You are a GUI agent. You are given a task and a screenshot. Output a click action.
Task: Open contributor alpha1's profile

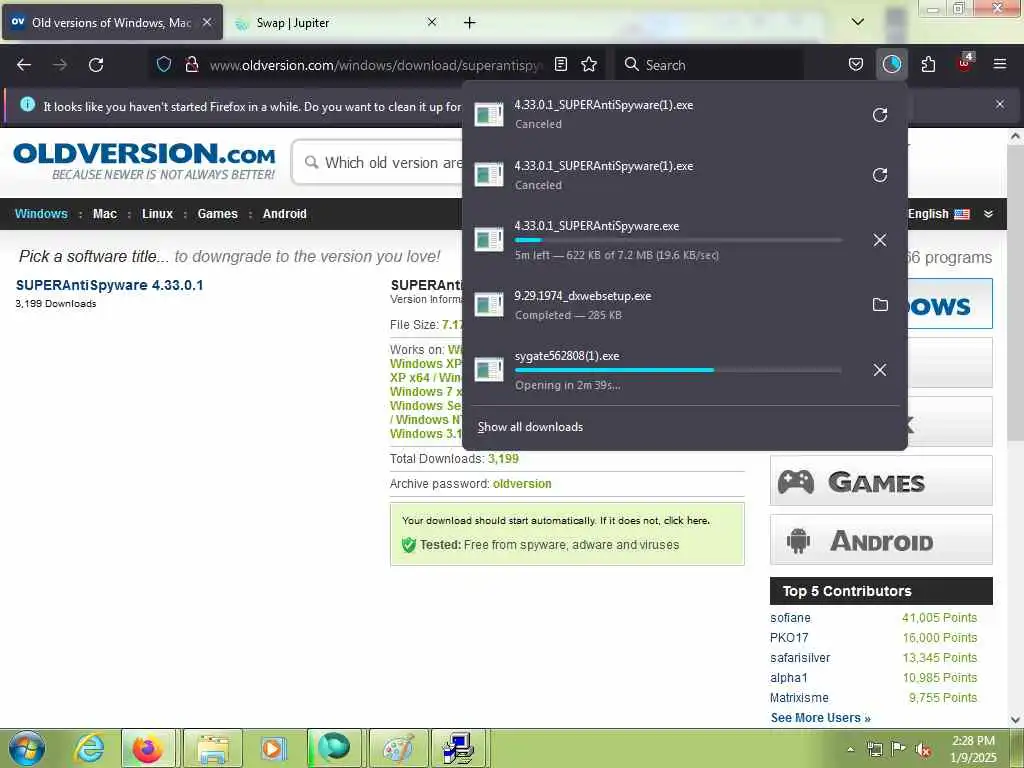(789, 678)
